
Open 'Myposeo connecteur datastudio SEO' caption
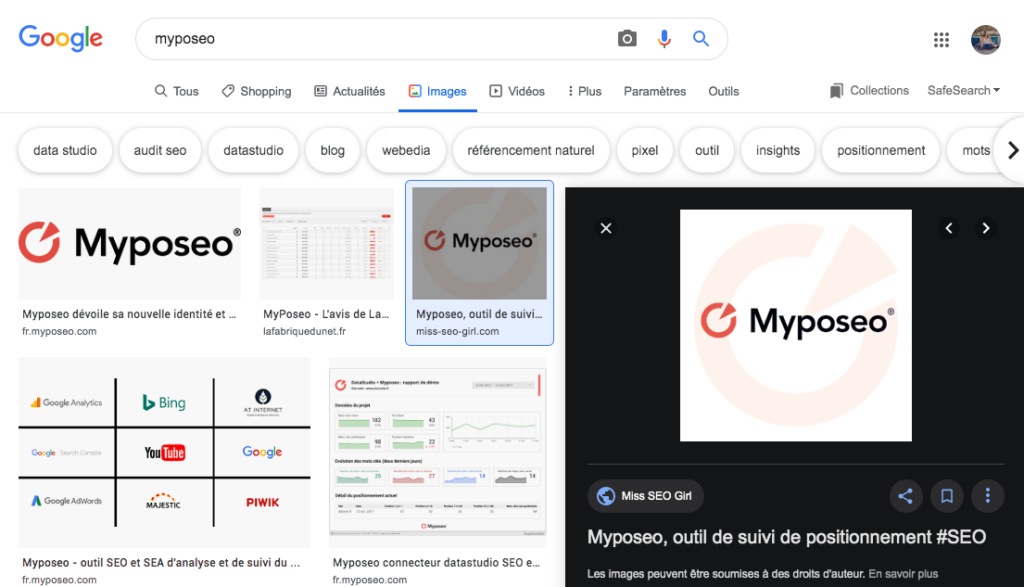click(x=436, y=563)
